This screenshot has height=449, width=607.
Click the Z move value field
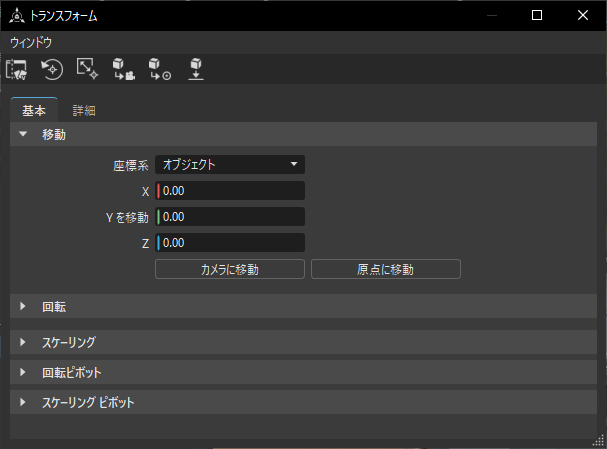[230, 243]
